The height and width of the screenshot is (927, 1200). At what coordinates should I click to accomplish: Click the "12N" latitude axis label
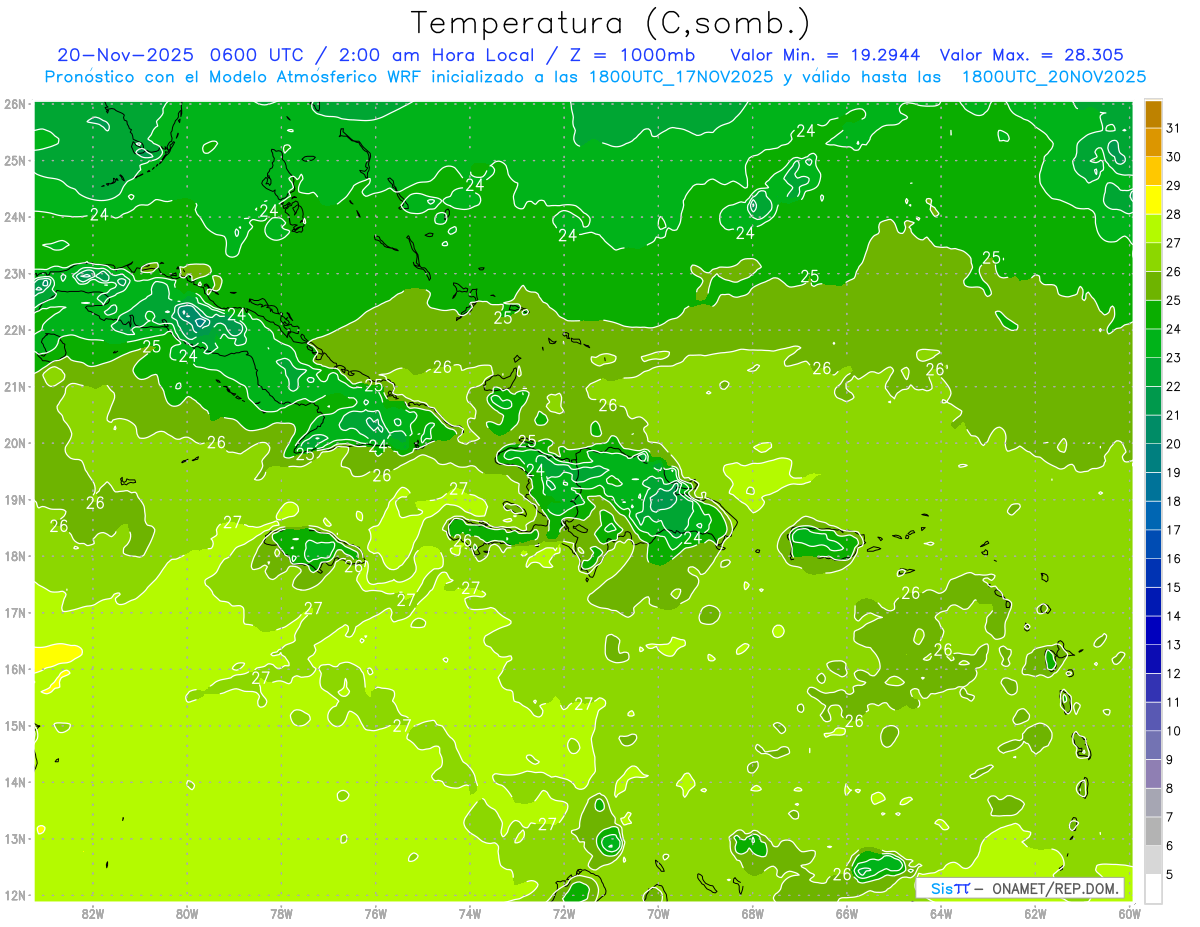tap(15, 895)
